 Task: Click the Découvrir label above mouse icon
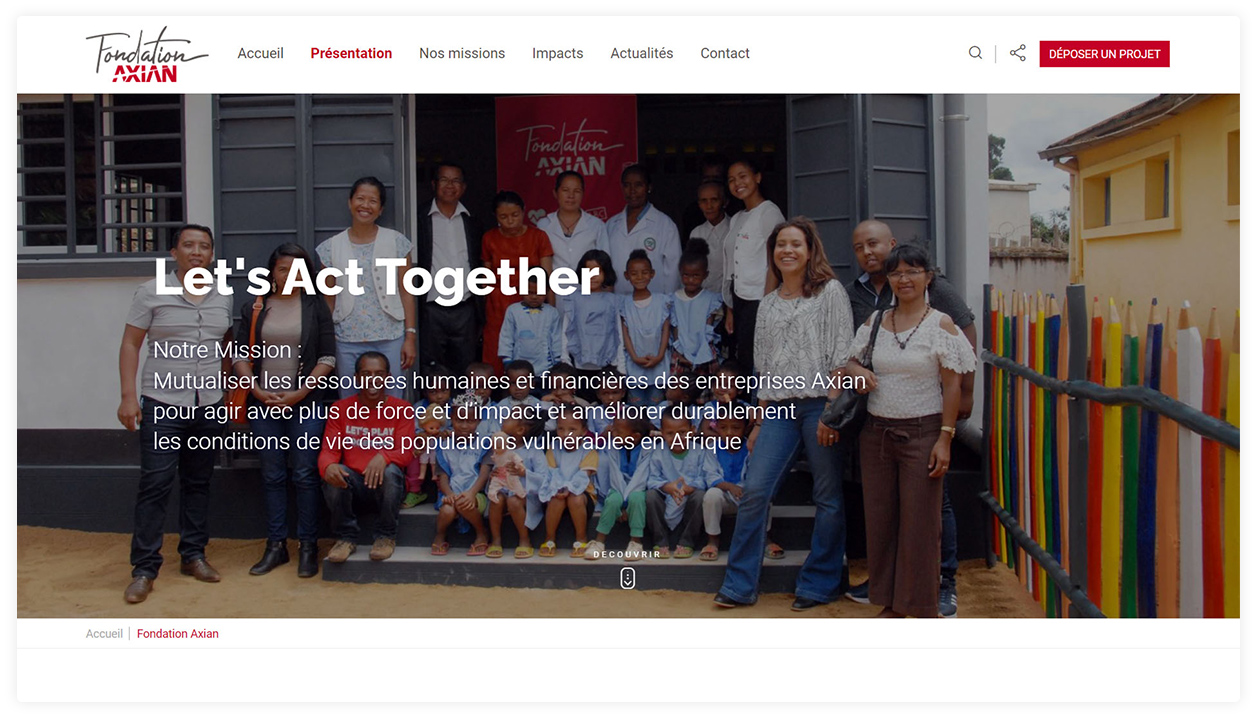click(x=627, y=554)
